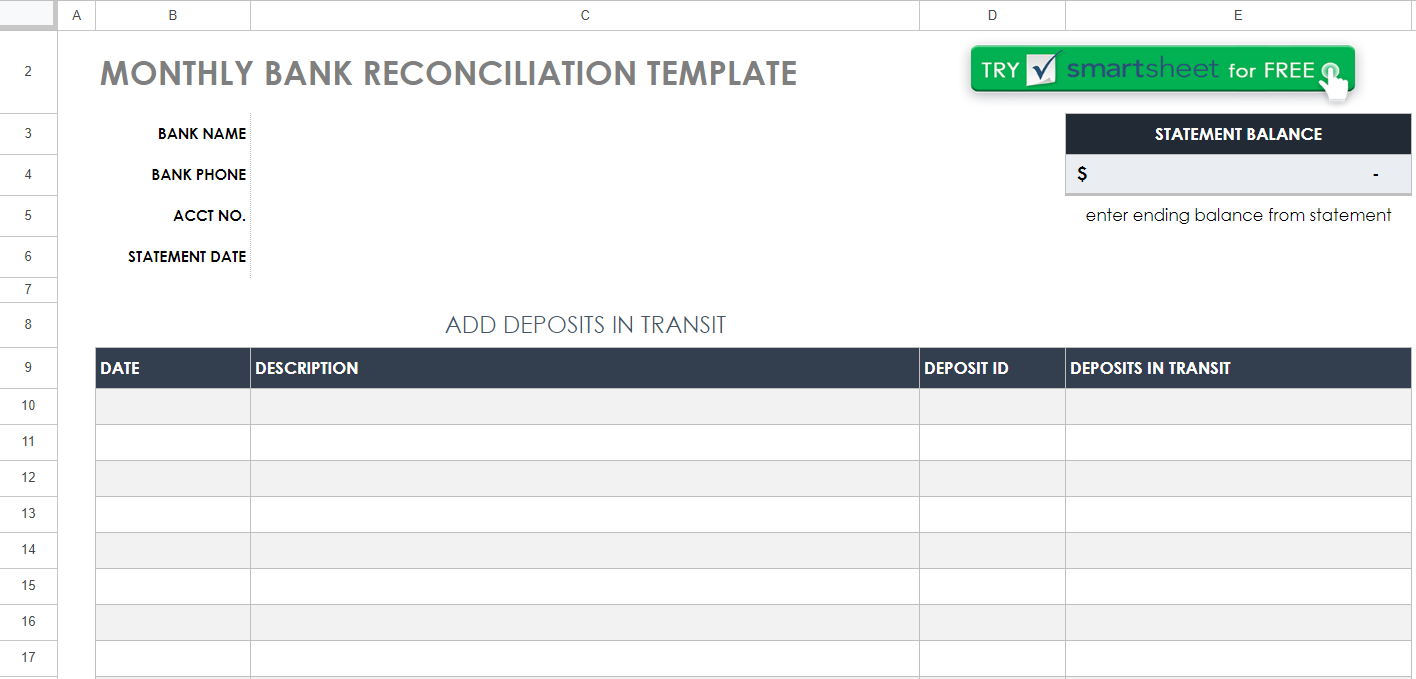Click the empty cell beside STATEMENT DATE

585,257
